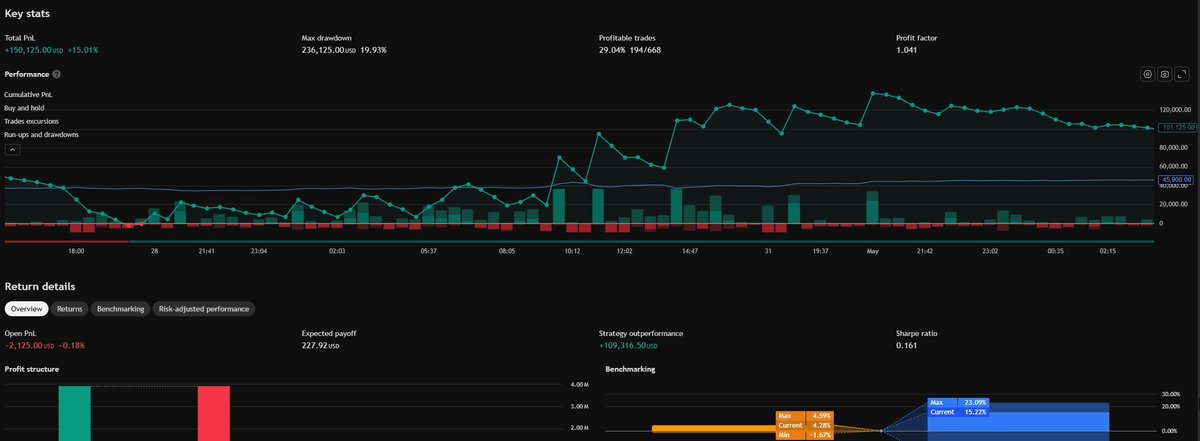Click the Strategy outperformance +109,316.50 value

coord(625,345)
